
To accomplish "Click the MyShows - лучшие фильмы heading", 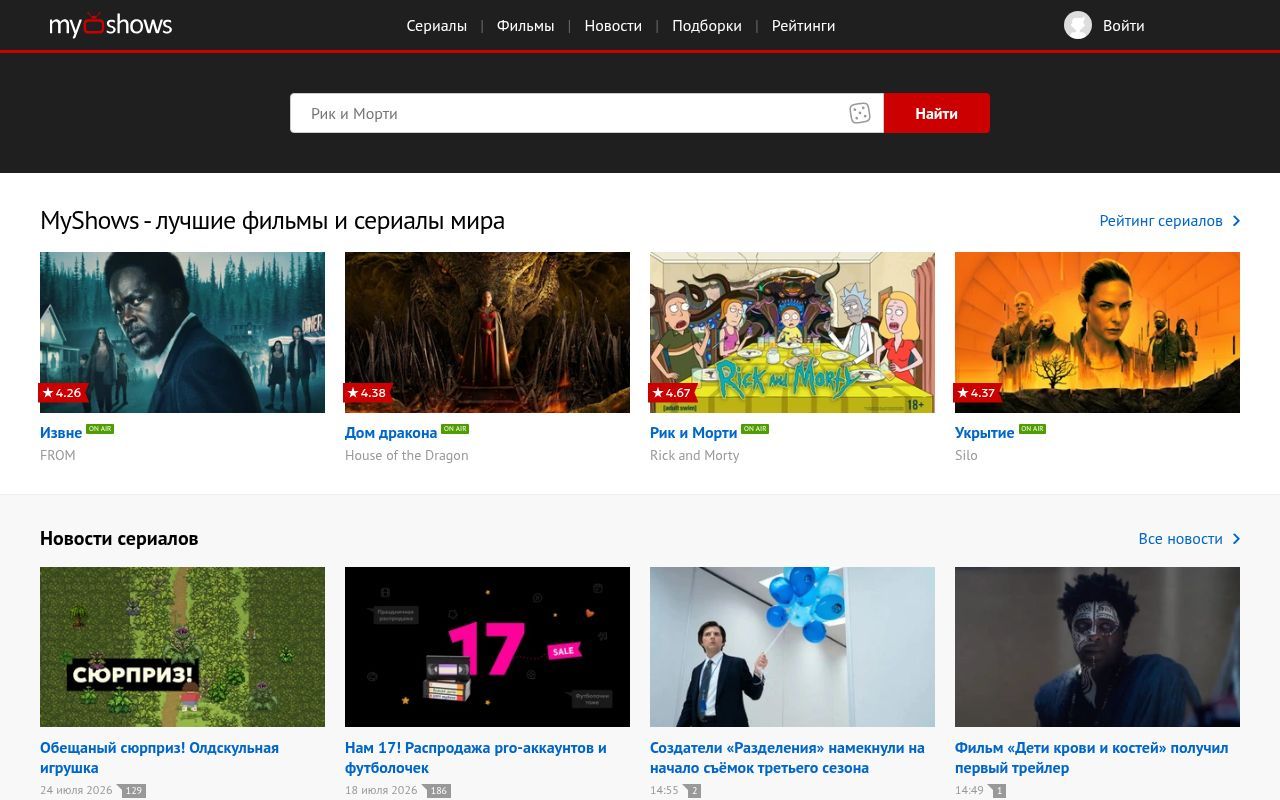I will pyautogui.click(x=272, y=221).
